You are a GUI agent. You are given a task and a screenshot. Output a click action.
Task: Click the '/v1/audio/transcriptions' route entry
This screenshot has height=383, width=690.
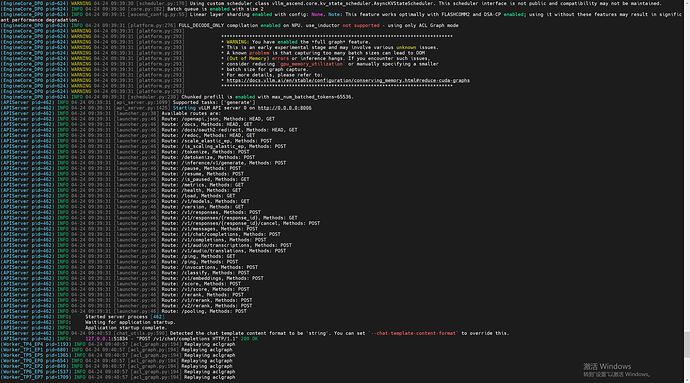click(x=227, y=245)
